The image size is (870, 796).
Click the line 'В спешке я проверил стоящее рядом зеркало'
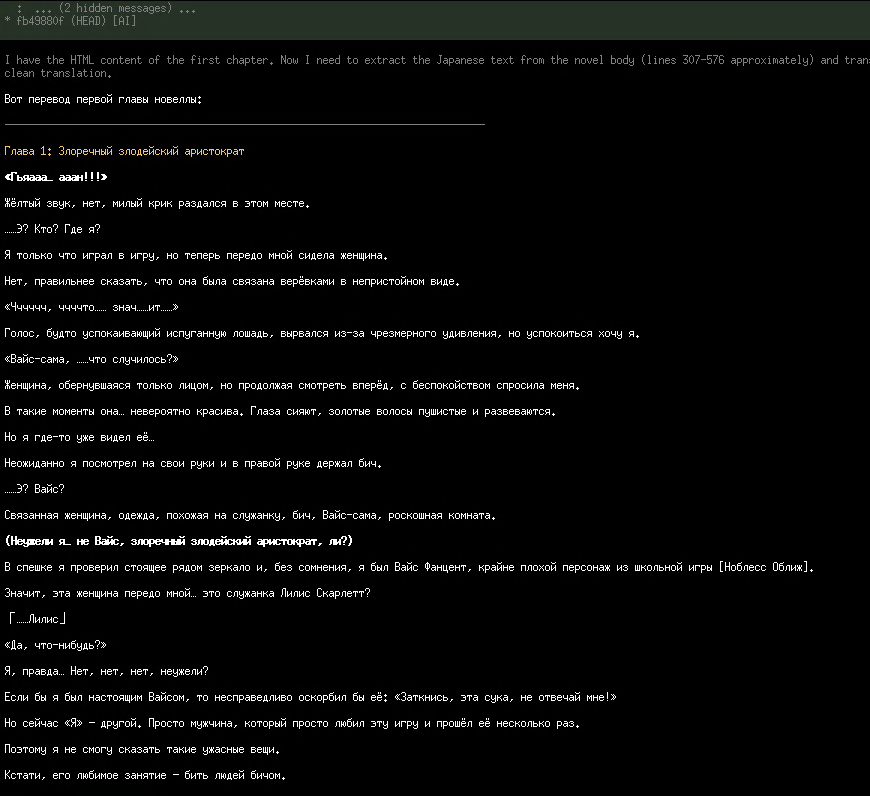click(409, 567)
